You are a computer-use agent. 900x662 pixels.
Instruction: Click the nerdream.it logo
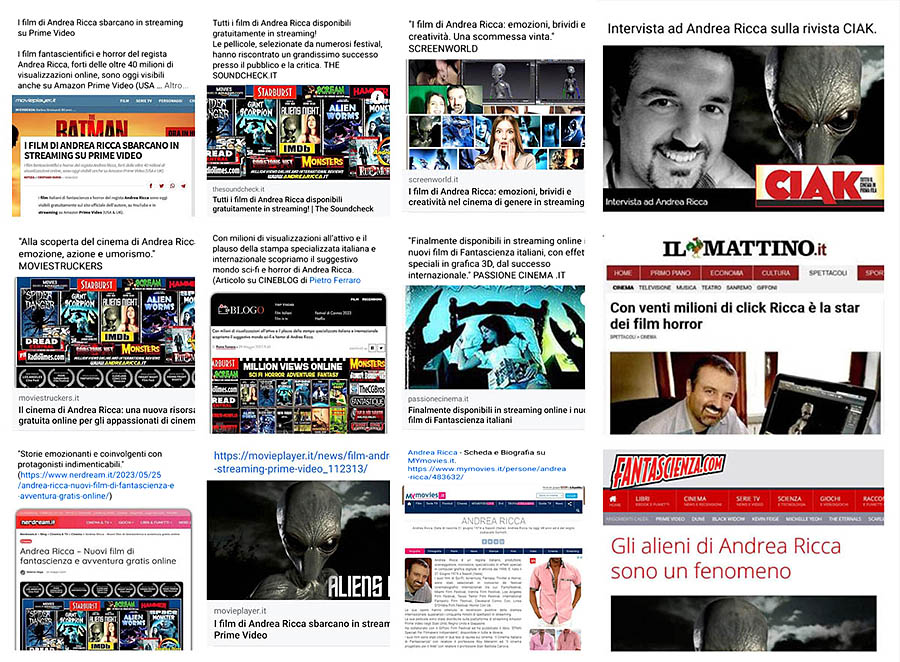pyautogui.click(x=38, y=522)
